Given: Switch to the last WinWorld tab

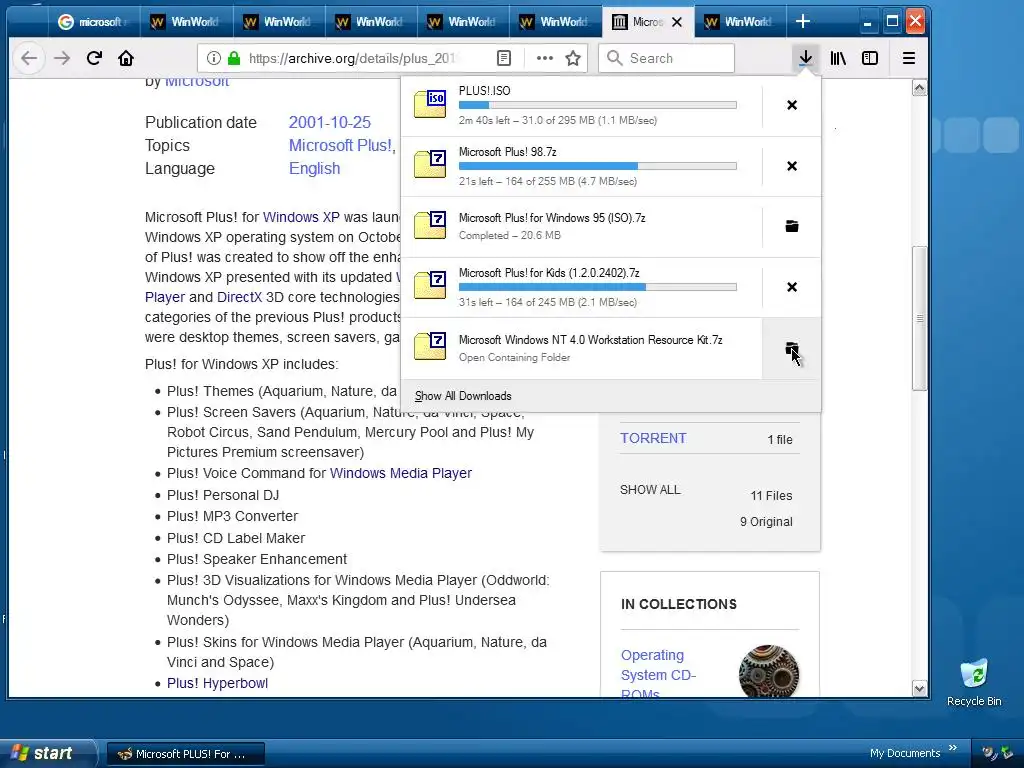Looking at the screenshot, I should coord(739,22).
